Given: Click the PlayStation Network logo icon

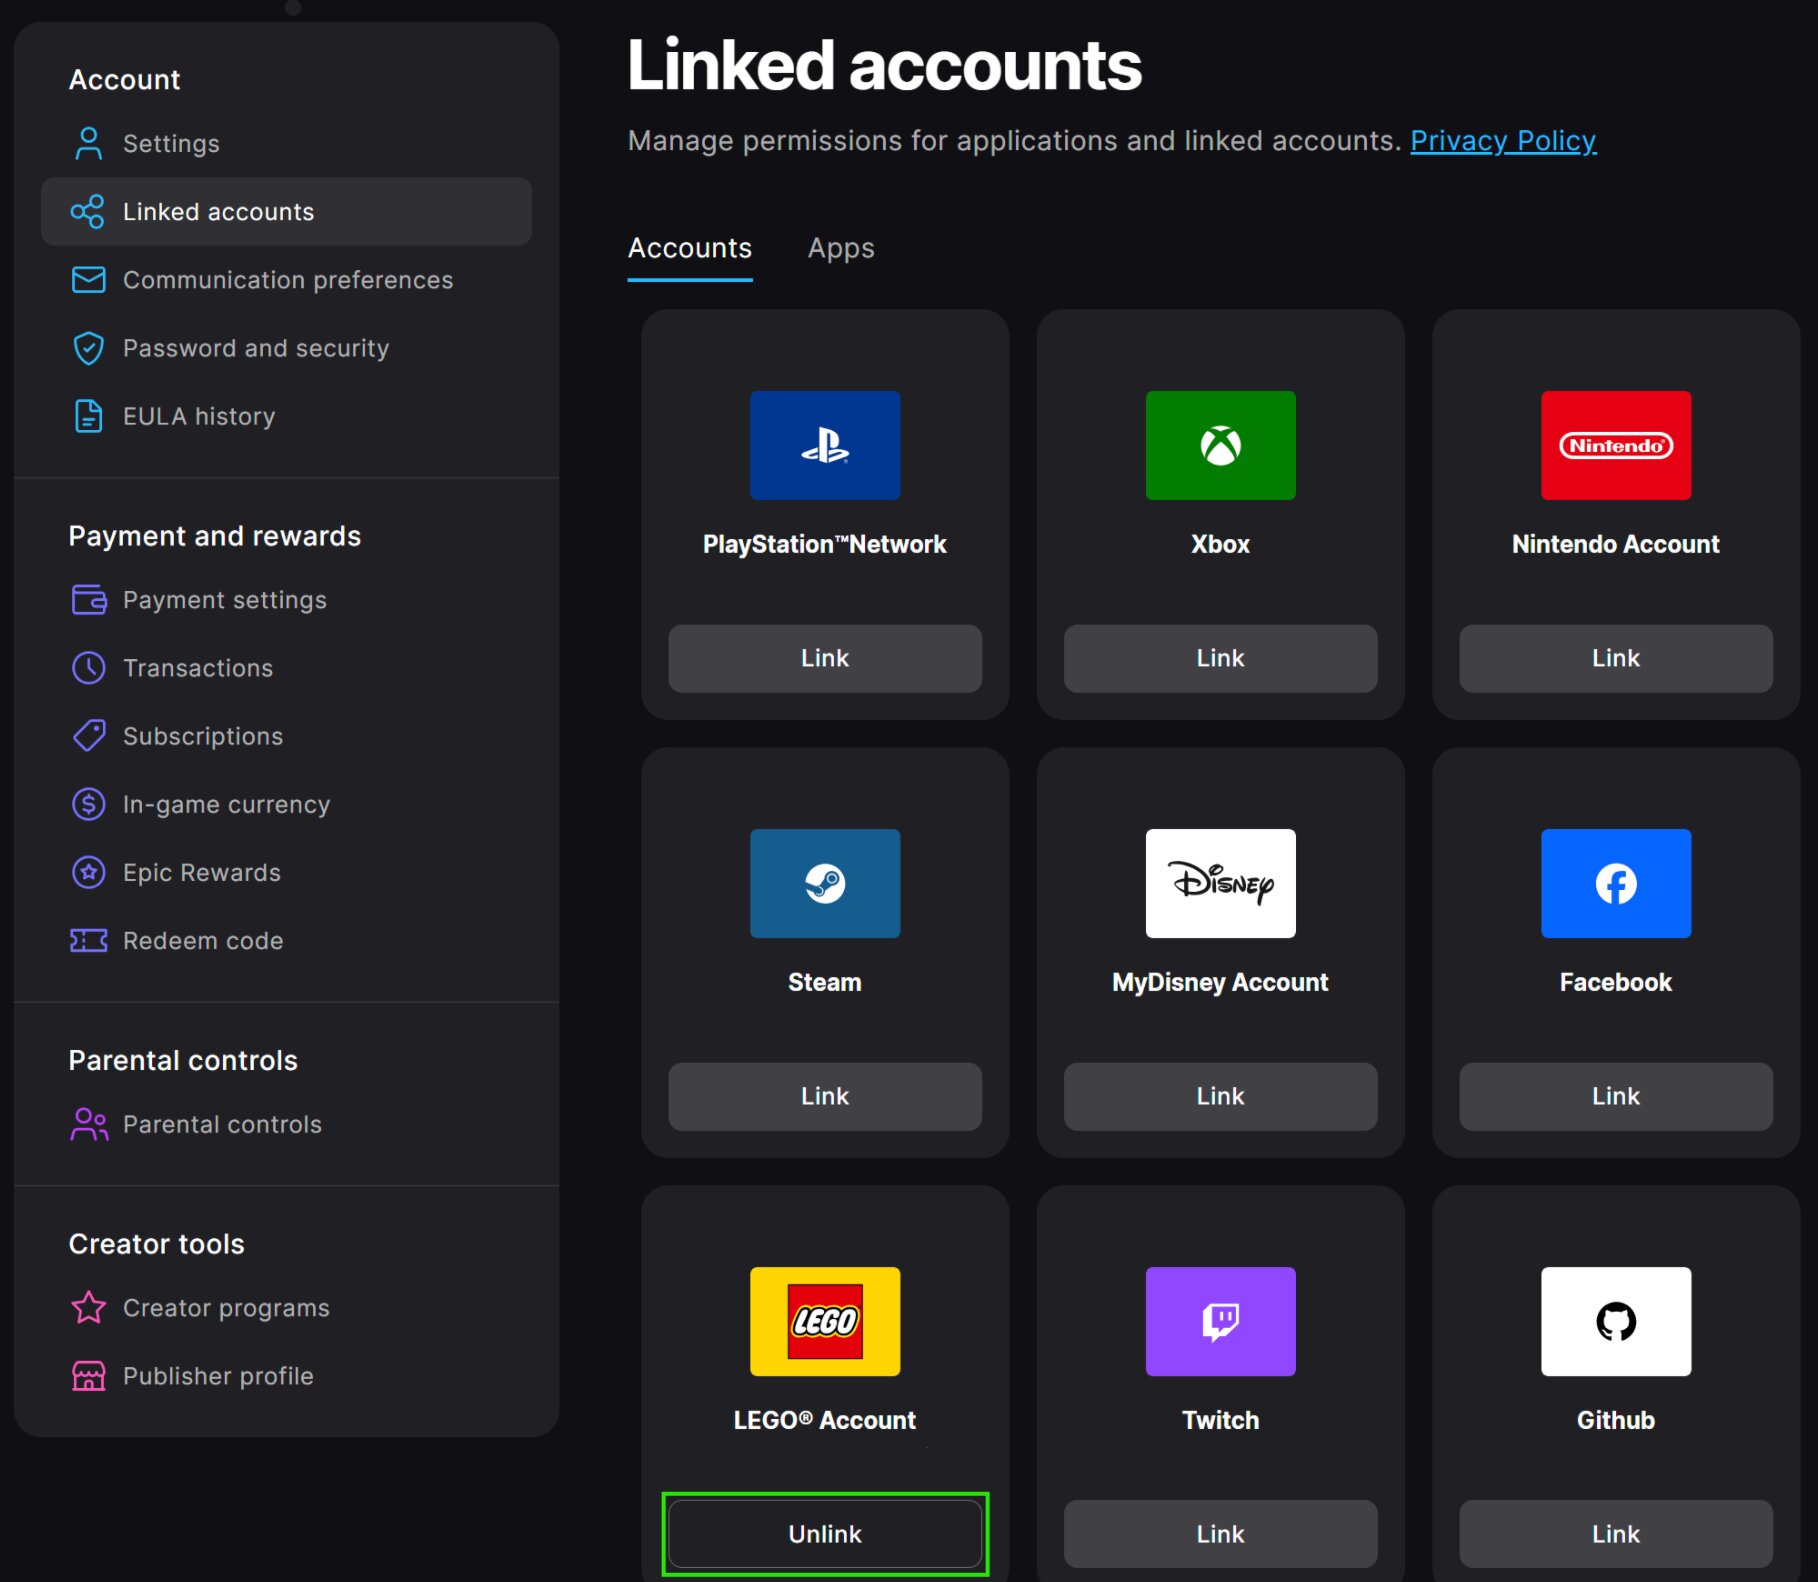Looking at the screenshot, I should [x=825, y=445].
